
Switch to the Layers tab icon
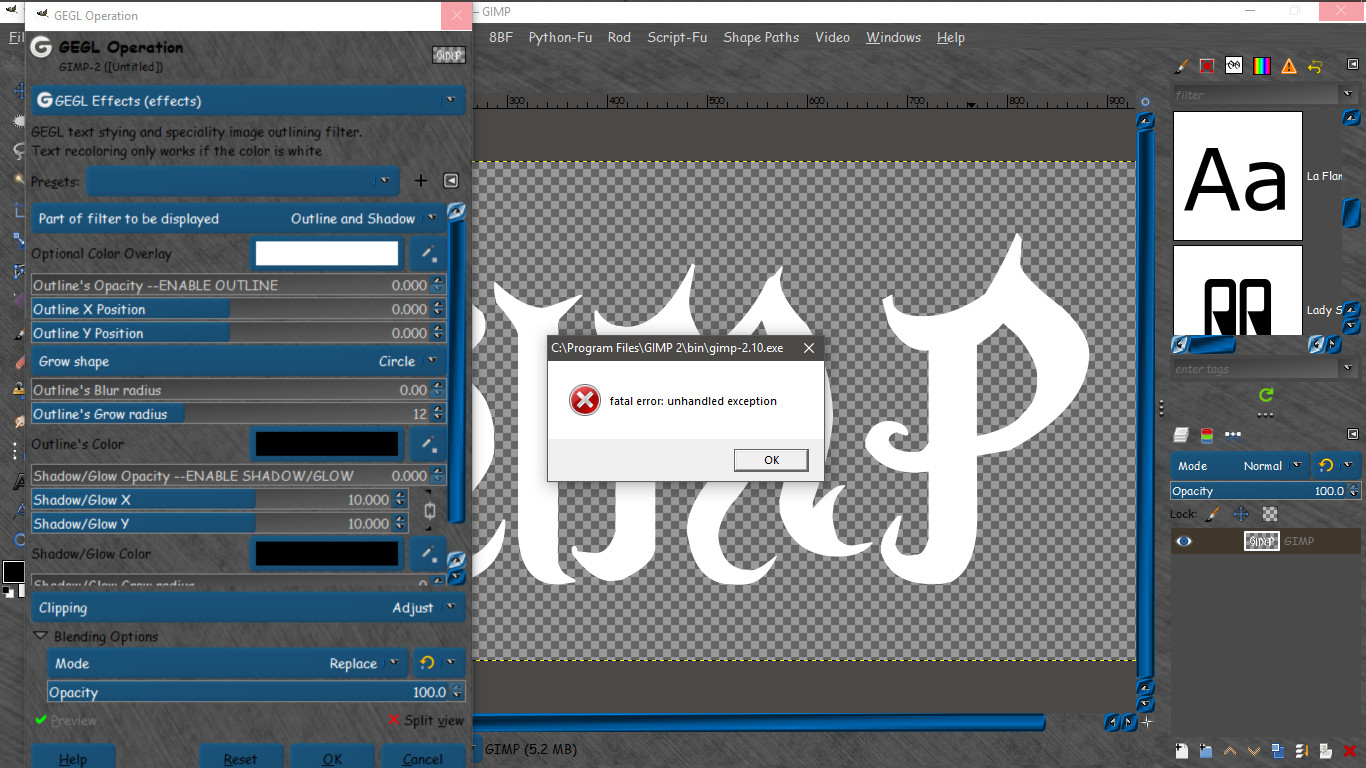click(x=1181, y=435)
